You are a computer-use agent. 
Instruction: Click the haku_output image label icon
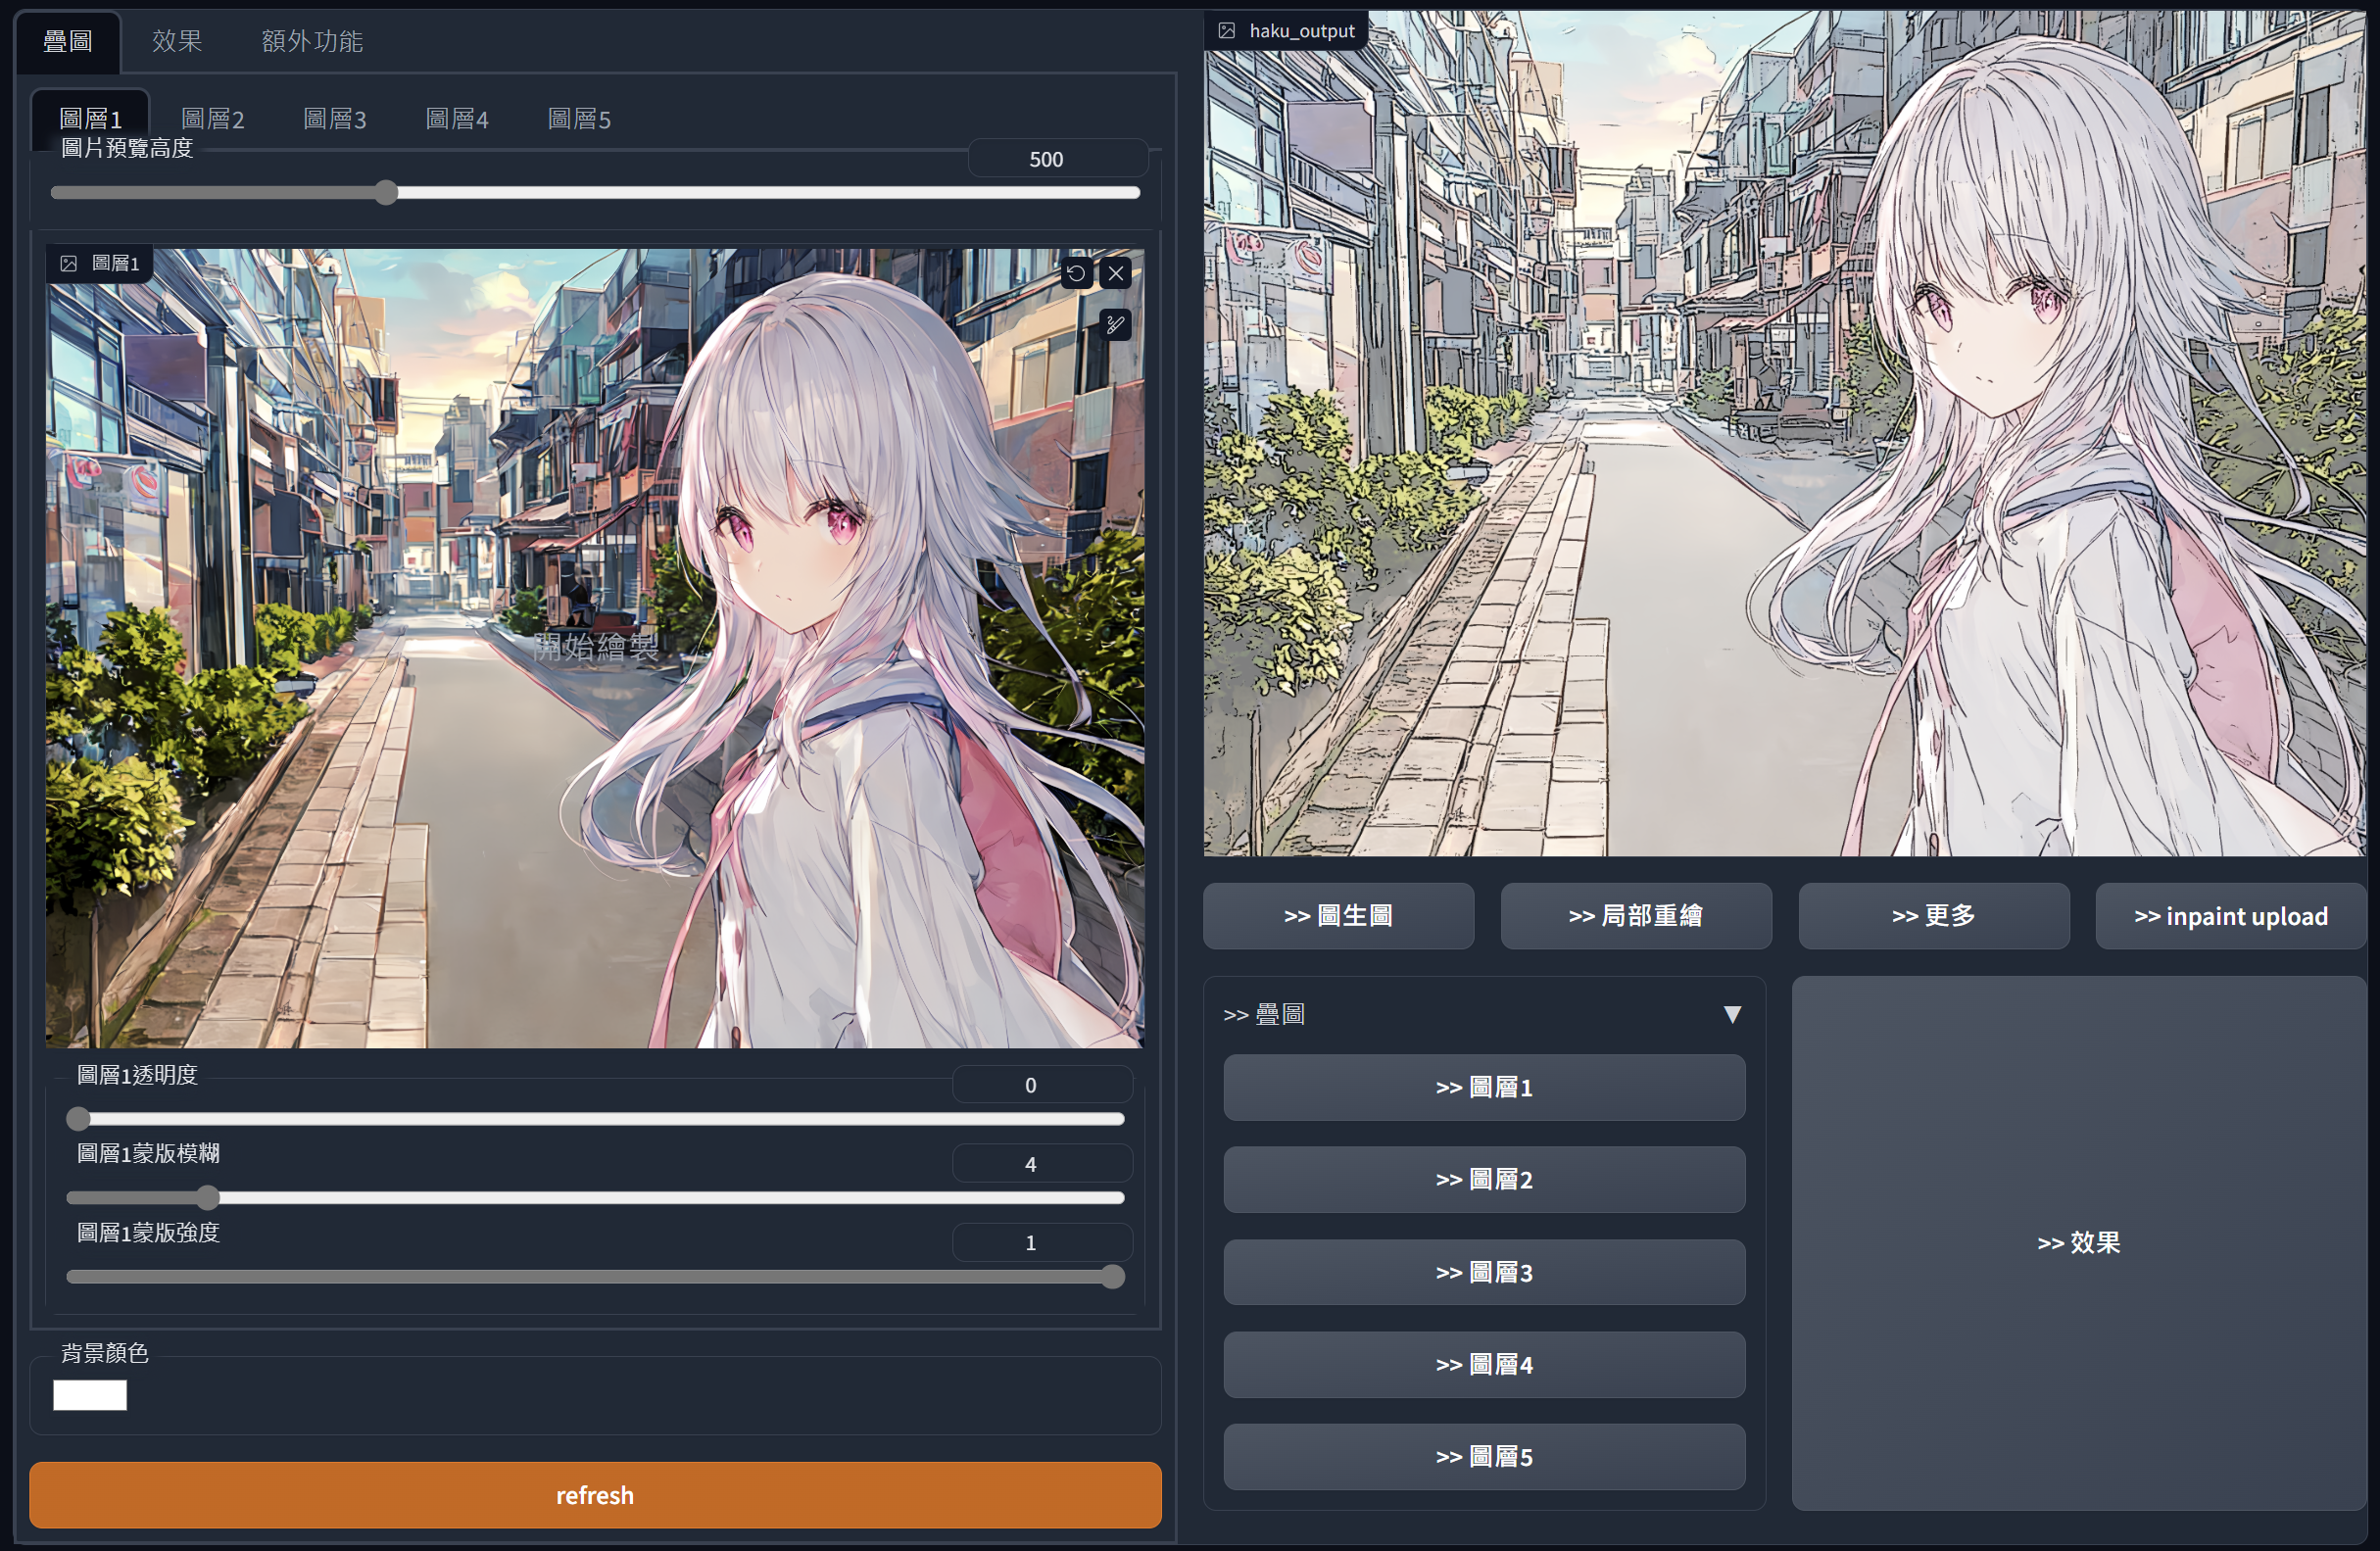(1226, 31)
